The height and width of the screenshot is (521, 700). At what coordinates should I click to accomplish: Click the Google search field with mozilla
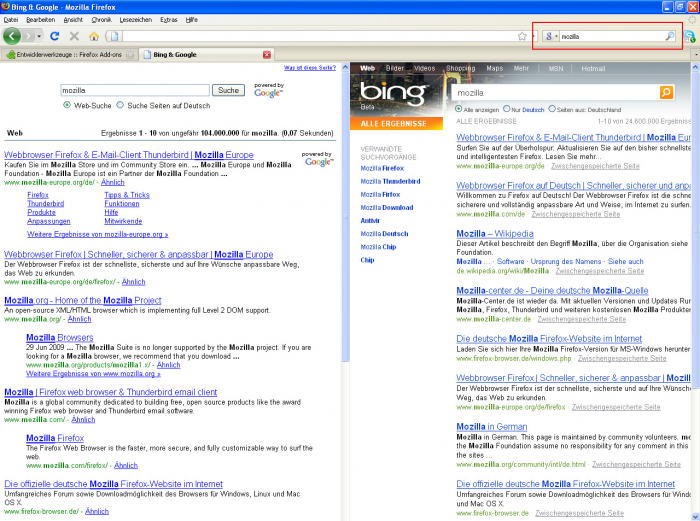(x=135, y=90)
